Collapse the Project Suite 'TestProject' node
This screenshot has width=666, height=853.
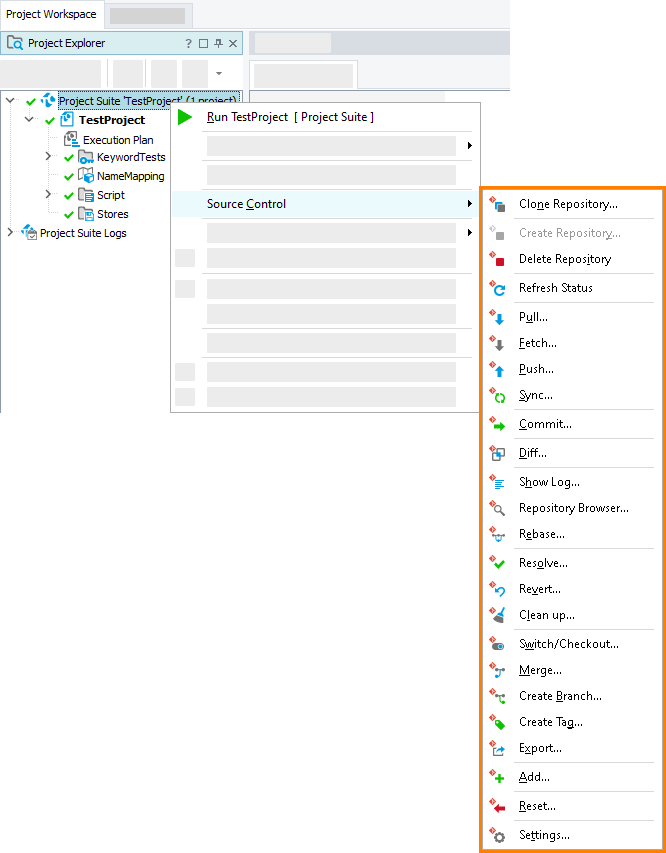(10, 100)
